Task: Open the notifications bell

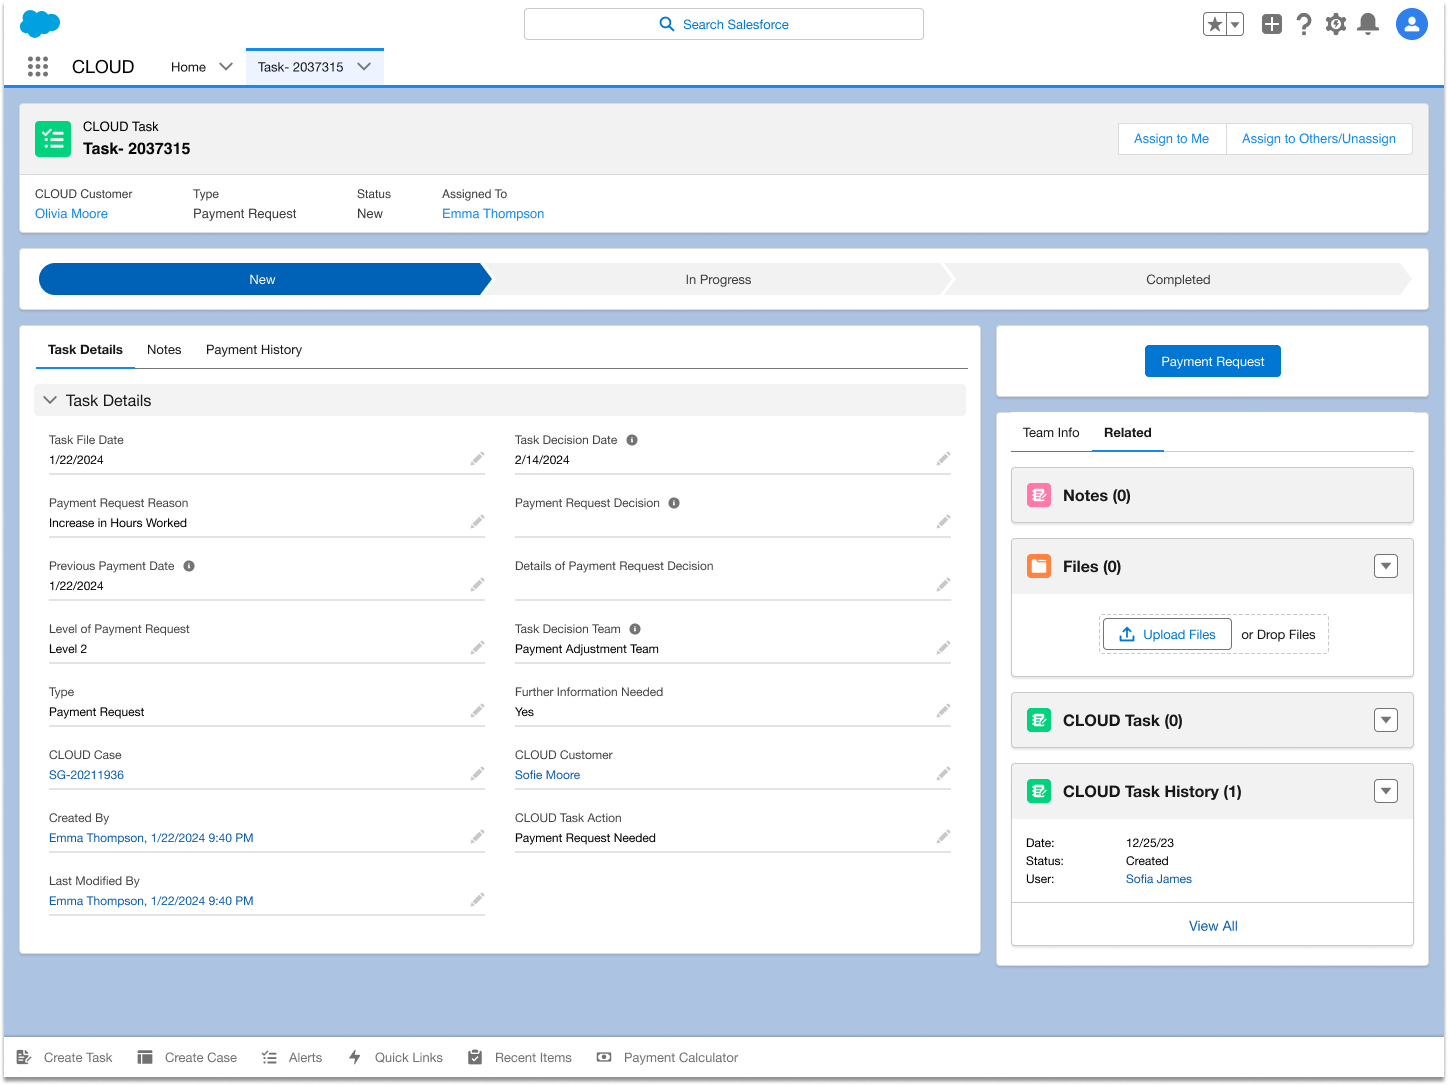Action: pos(1368,24)
